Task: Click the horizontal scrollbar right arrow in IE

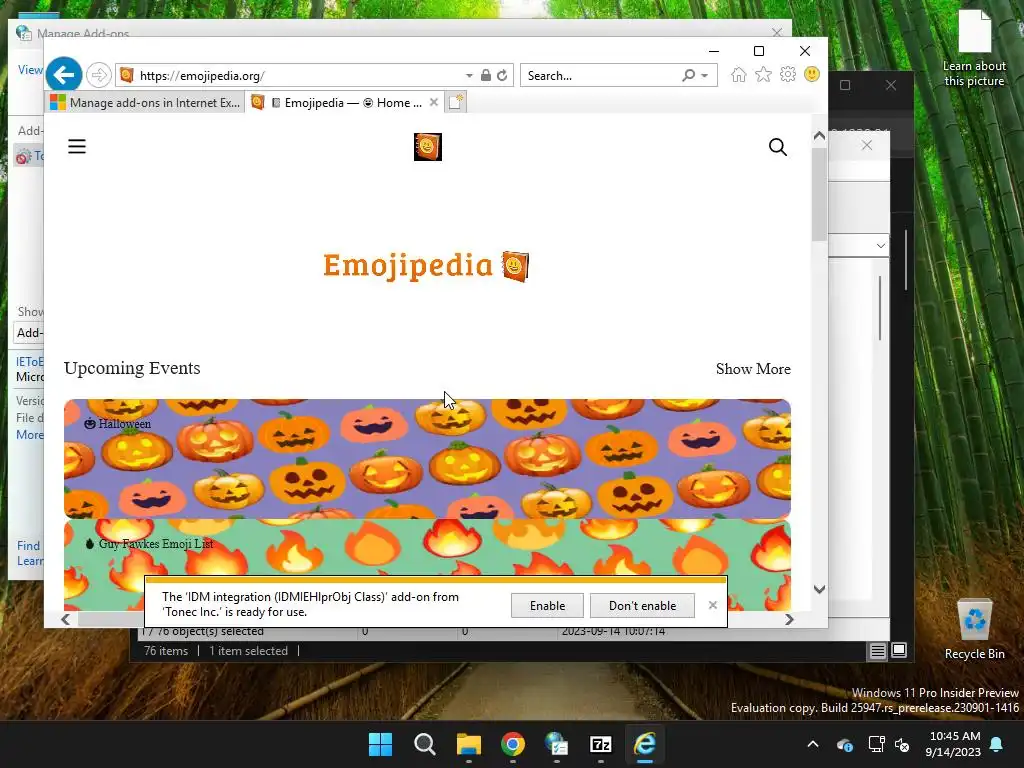Action: (789, 619)
